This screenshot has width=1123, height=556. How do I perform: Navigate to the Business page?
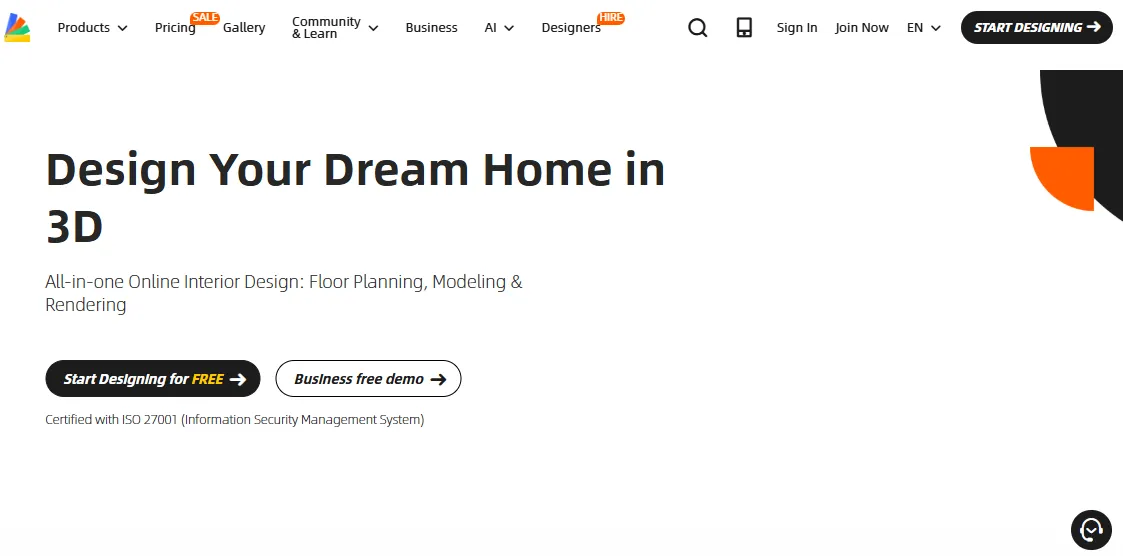click(x=431, y=28)
